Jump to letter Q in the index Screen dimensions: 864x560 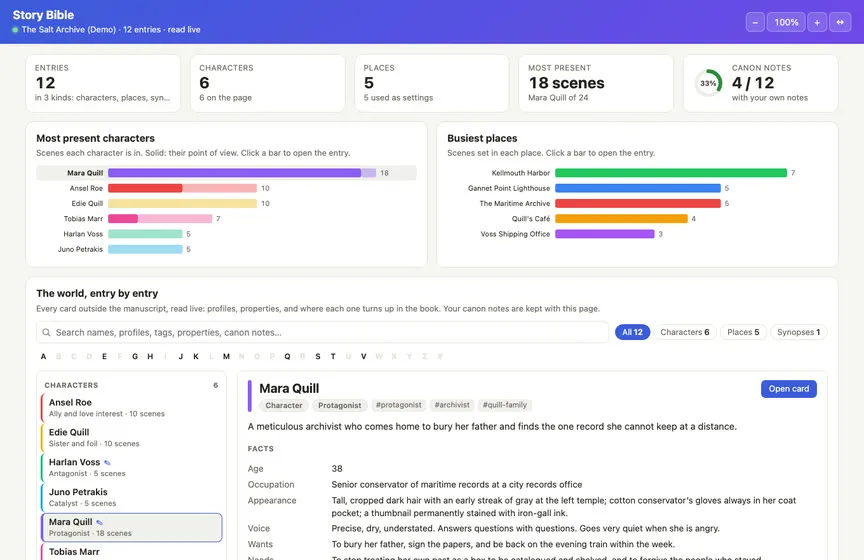point(287,357)
